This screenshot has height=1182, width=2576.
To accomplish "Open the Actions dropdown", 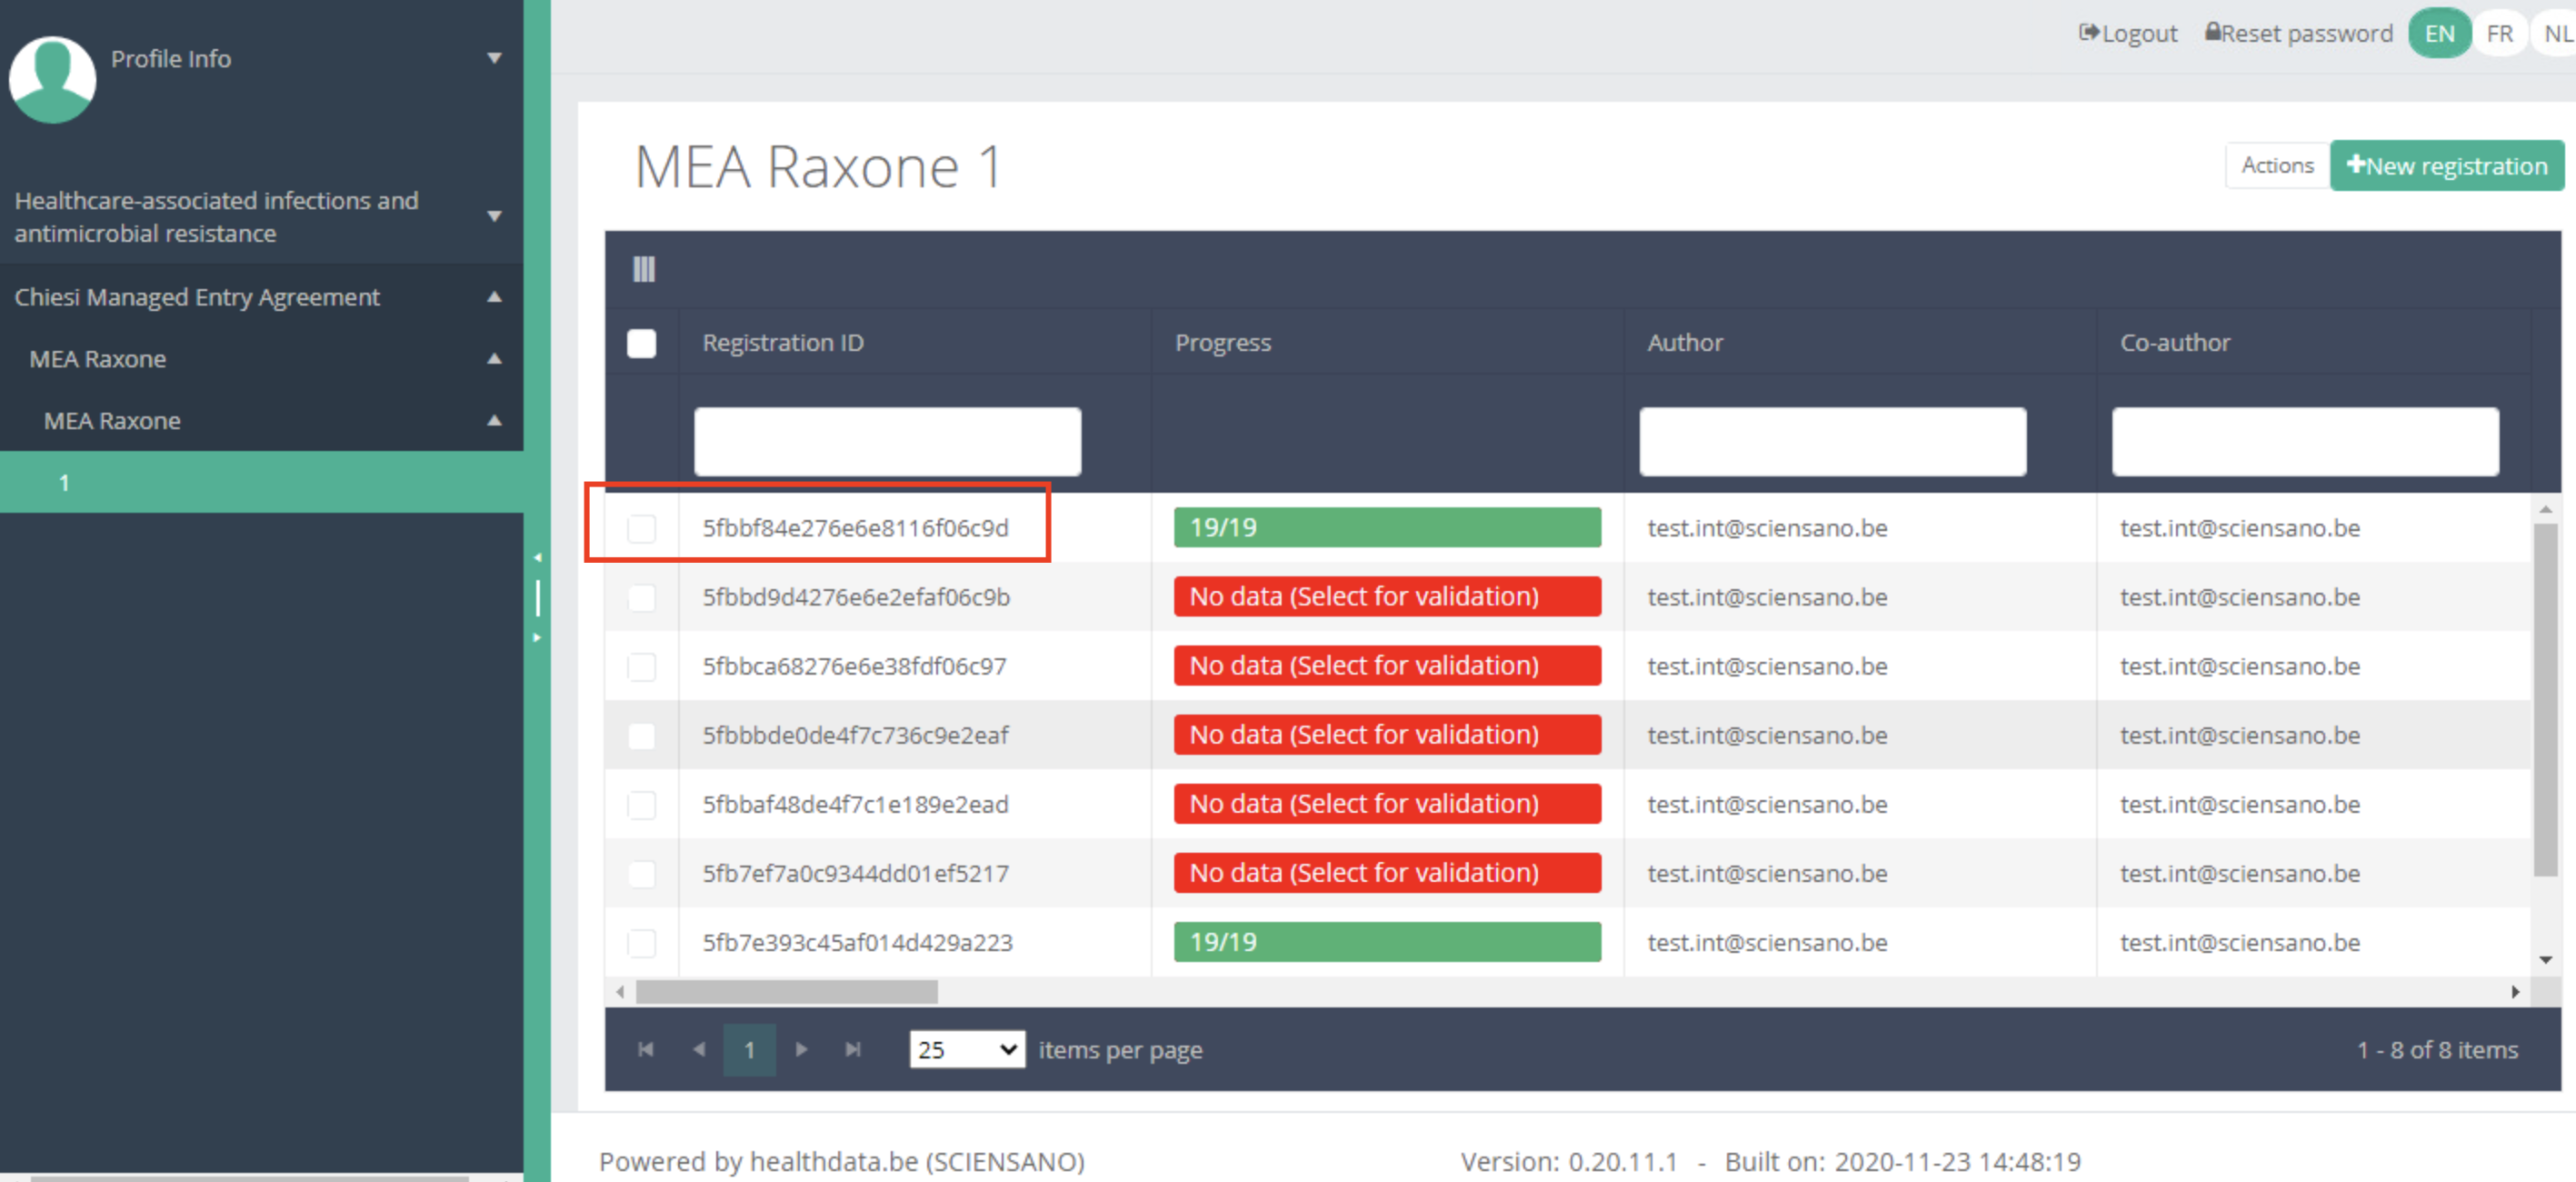I will pos(2277,165).
